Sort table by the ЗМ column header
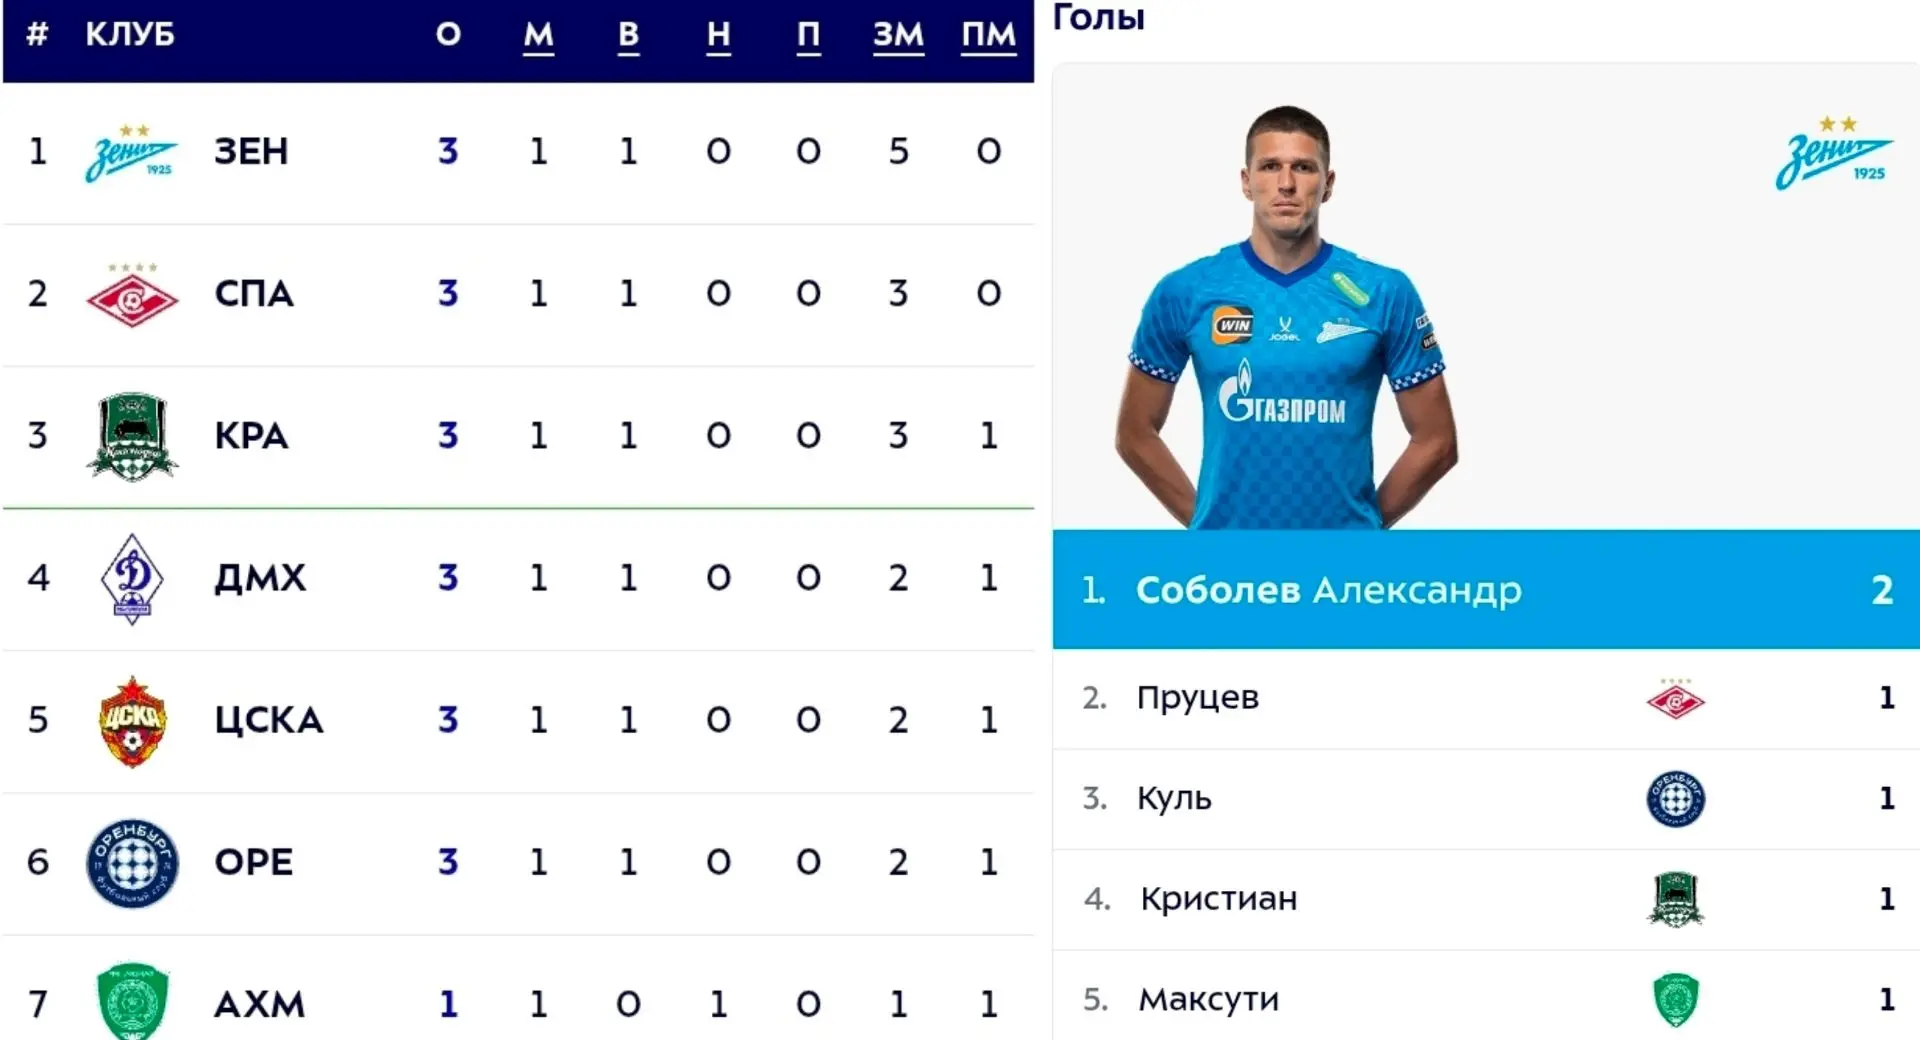The image size is (1920, 1040). pos(898,35)
